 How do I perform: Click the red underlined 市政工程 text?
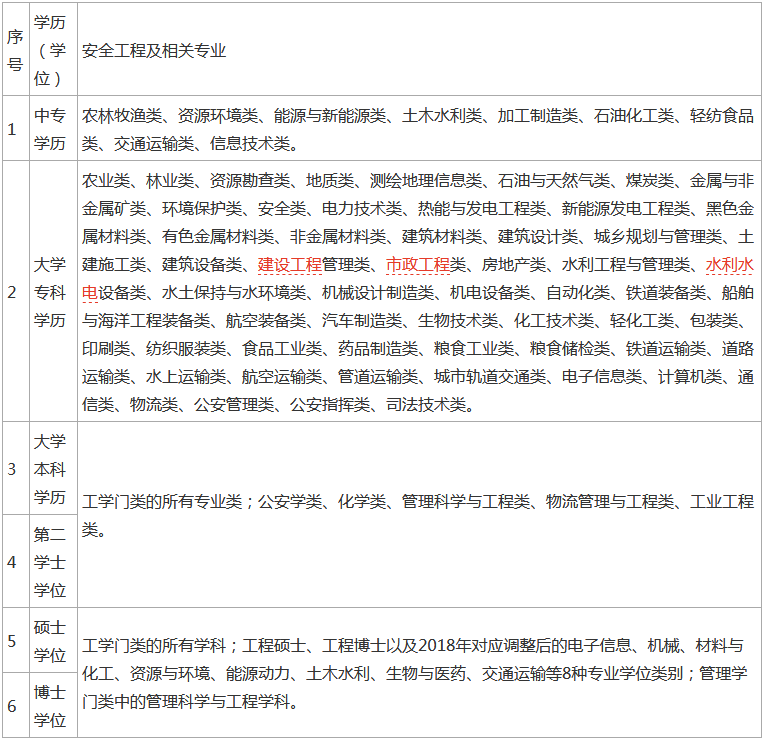click(x=418, y=265)
